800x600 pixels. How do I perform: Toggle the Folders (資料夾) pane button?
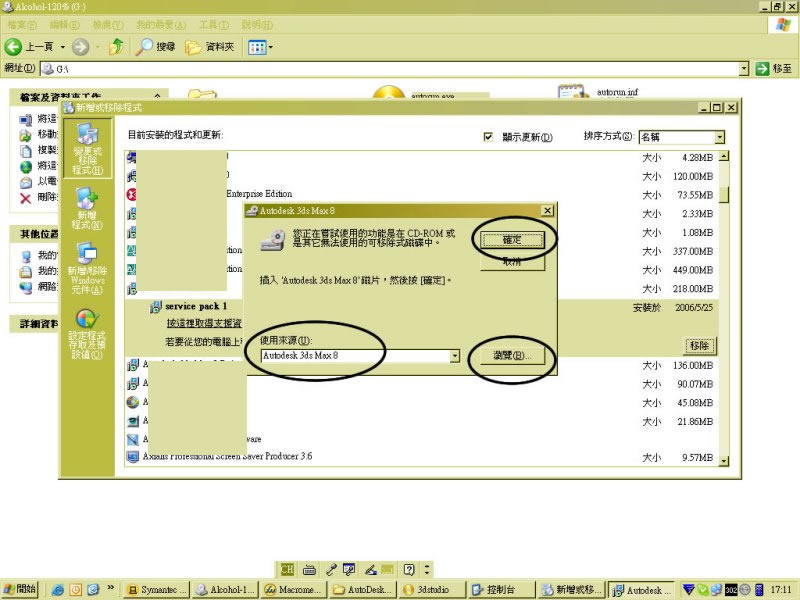click(210, 47)
